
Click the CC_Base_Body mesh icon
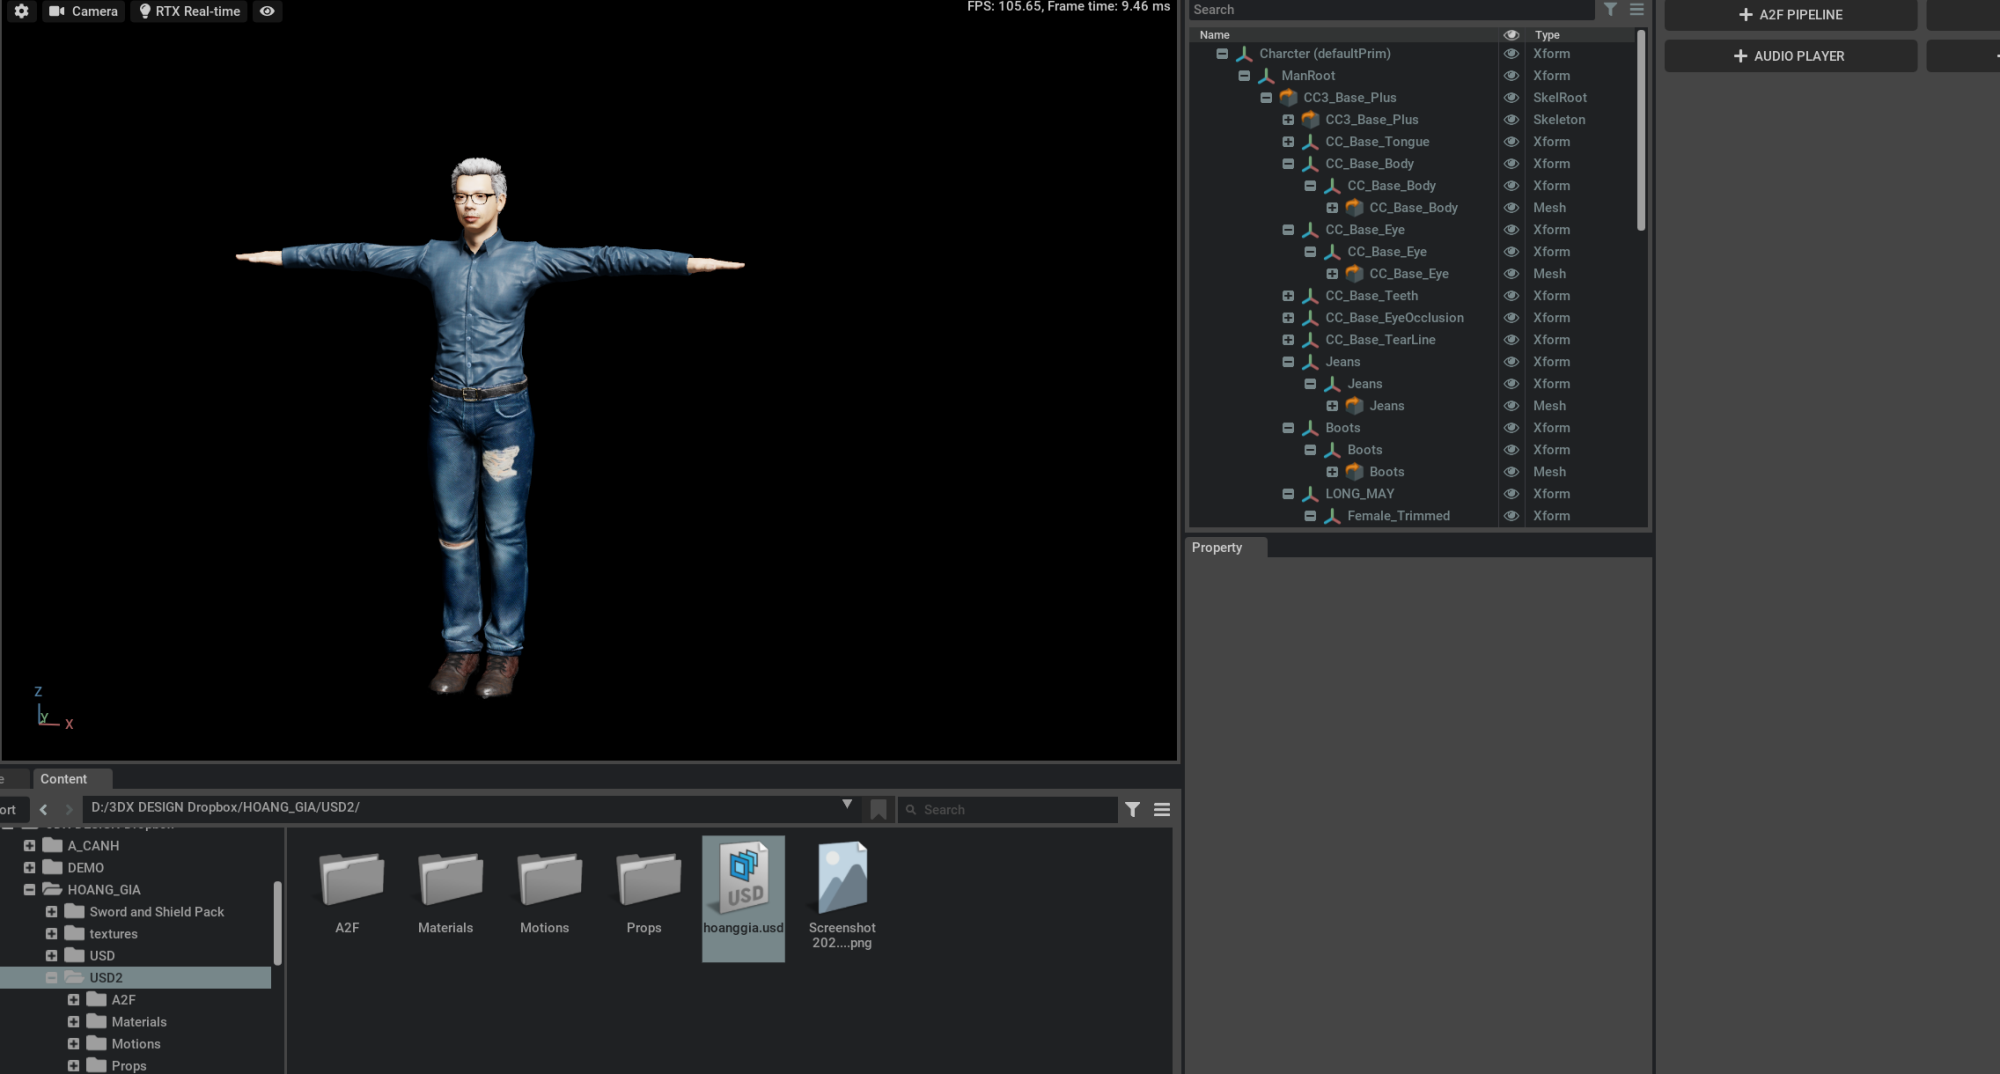[1354, 208]
